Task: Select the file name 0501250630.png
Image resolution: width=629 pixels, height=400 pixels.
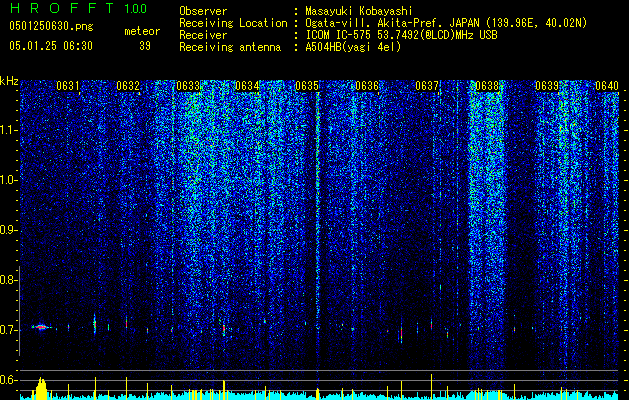Action: click(51, 26)
